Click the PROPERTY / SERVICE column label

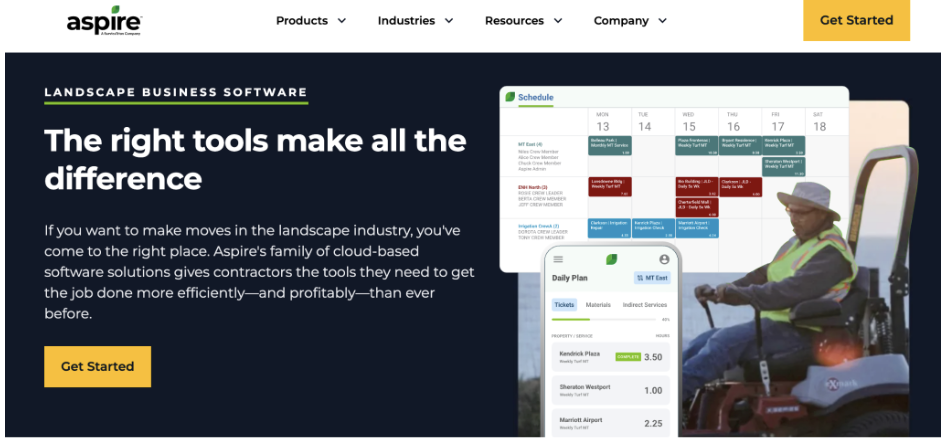coord(572,336)
